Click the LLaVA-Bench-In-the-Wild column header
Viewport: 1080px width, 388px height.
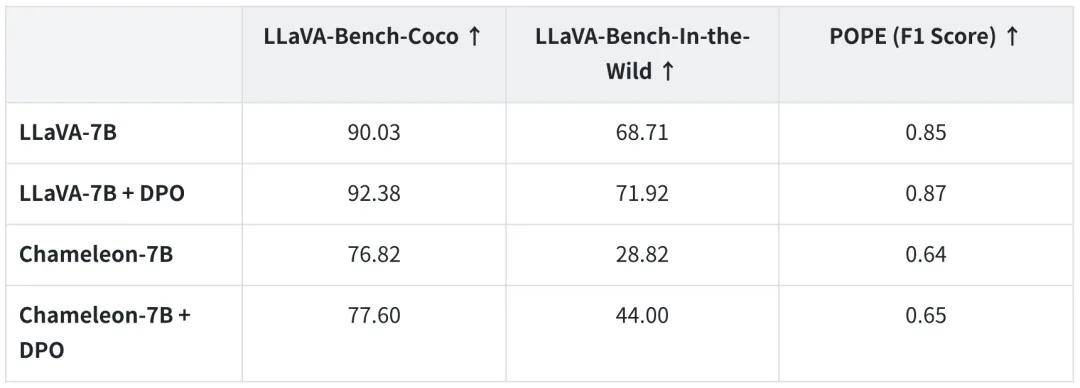pyautogui.click(x=642, y=54)
